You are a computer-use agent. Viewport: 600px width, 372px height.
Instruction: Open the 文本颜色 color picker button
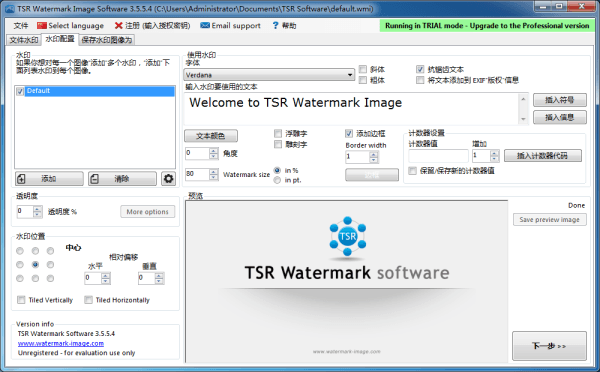(x=211, y=136)
